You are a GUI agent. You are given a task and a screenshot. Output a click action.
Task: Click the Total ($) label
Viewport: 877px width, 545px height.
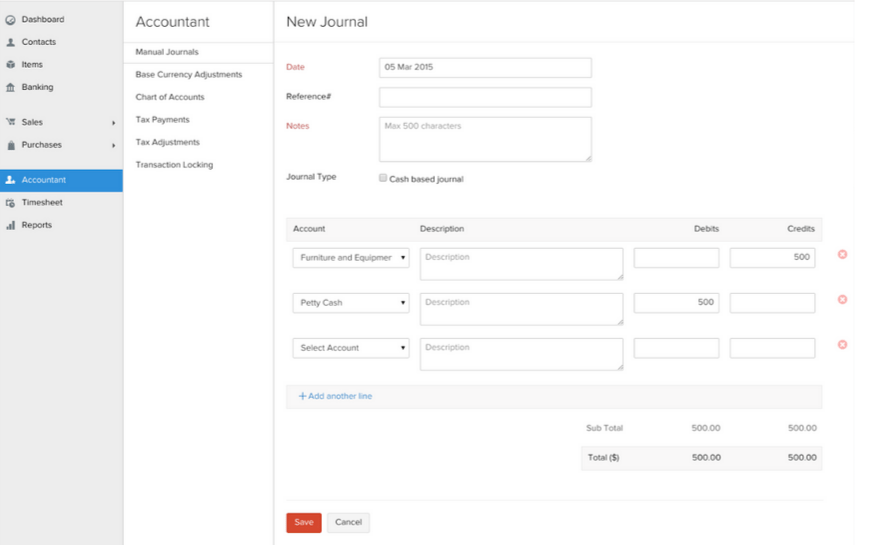pos(603,458)
